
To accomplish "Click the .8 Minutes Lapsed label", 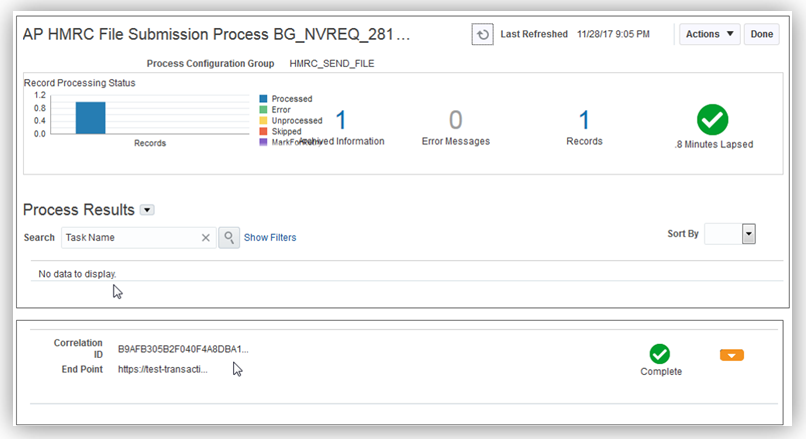I will coord(713,144).
